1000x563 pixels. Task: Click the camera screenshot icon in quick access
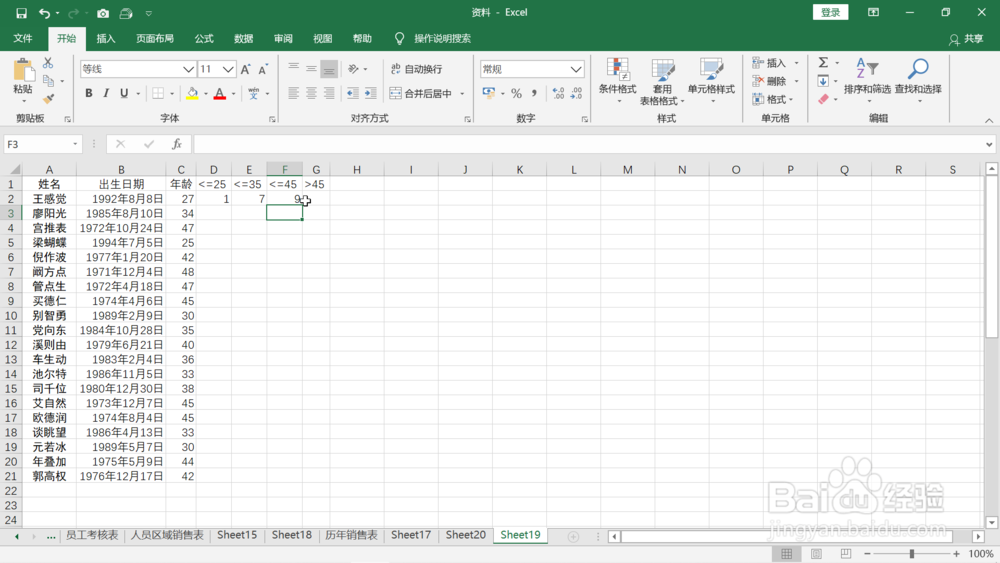tap(103, 13)
